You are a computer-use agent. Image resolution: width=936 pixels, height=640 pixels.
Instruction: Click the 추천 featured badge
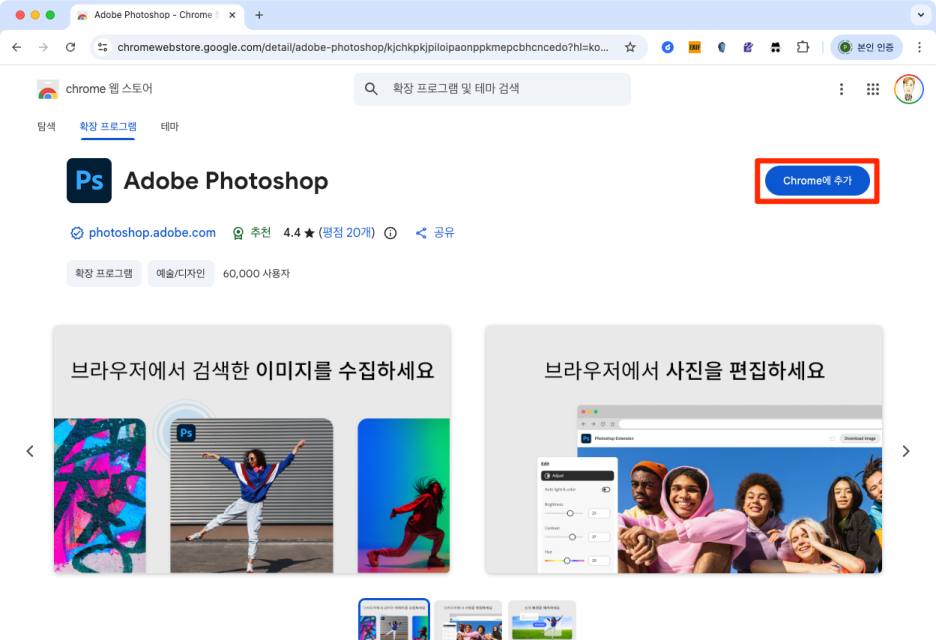coord(251,232)
